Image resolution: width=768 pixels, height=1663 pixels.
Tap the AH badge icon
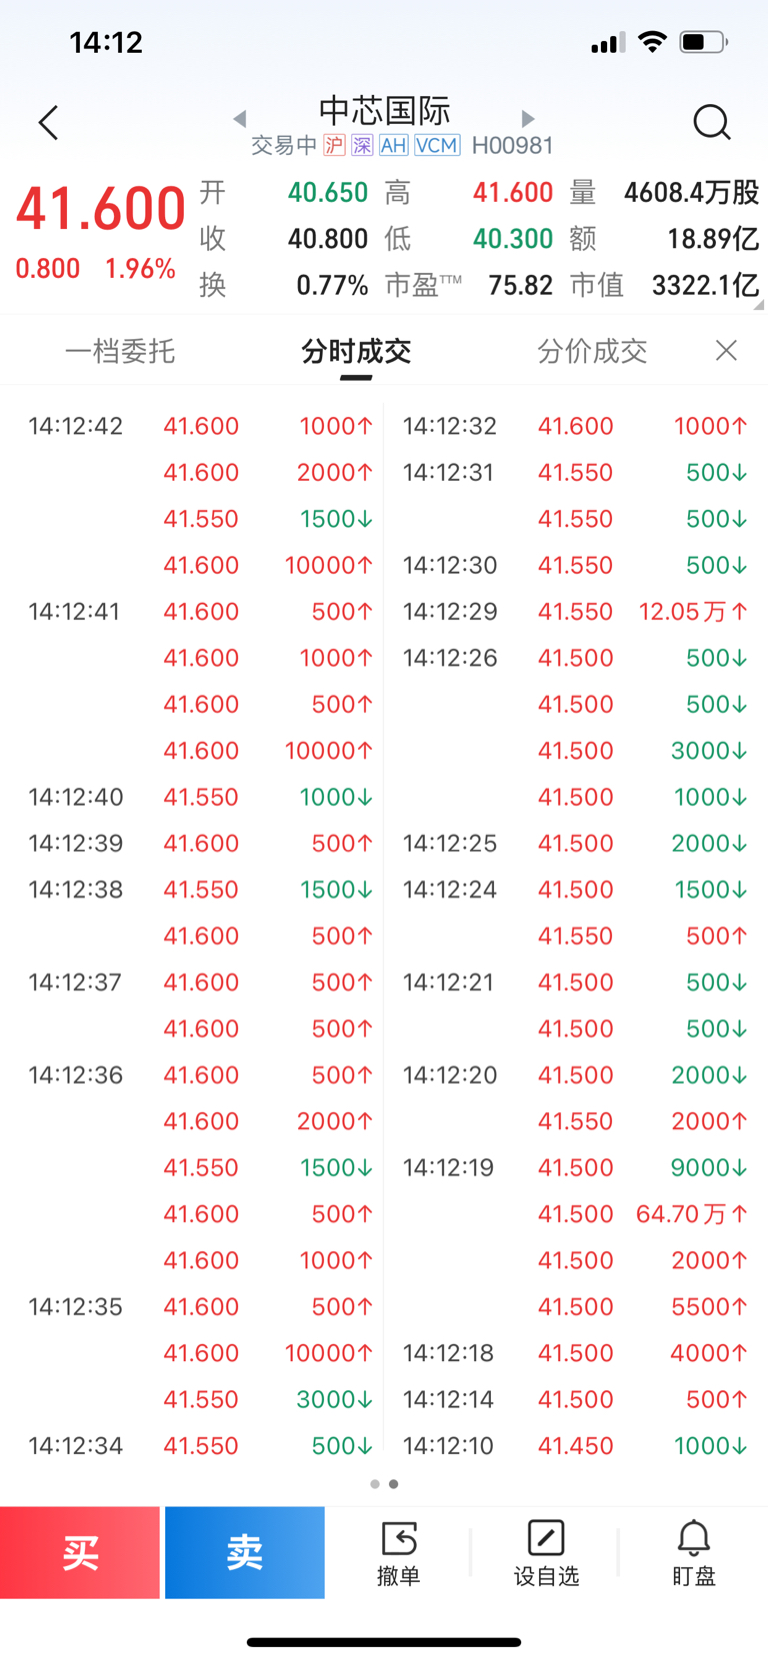(393, 146)
